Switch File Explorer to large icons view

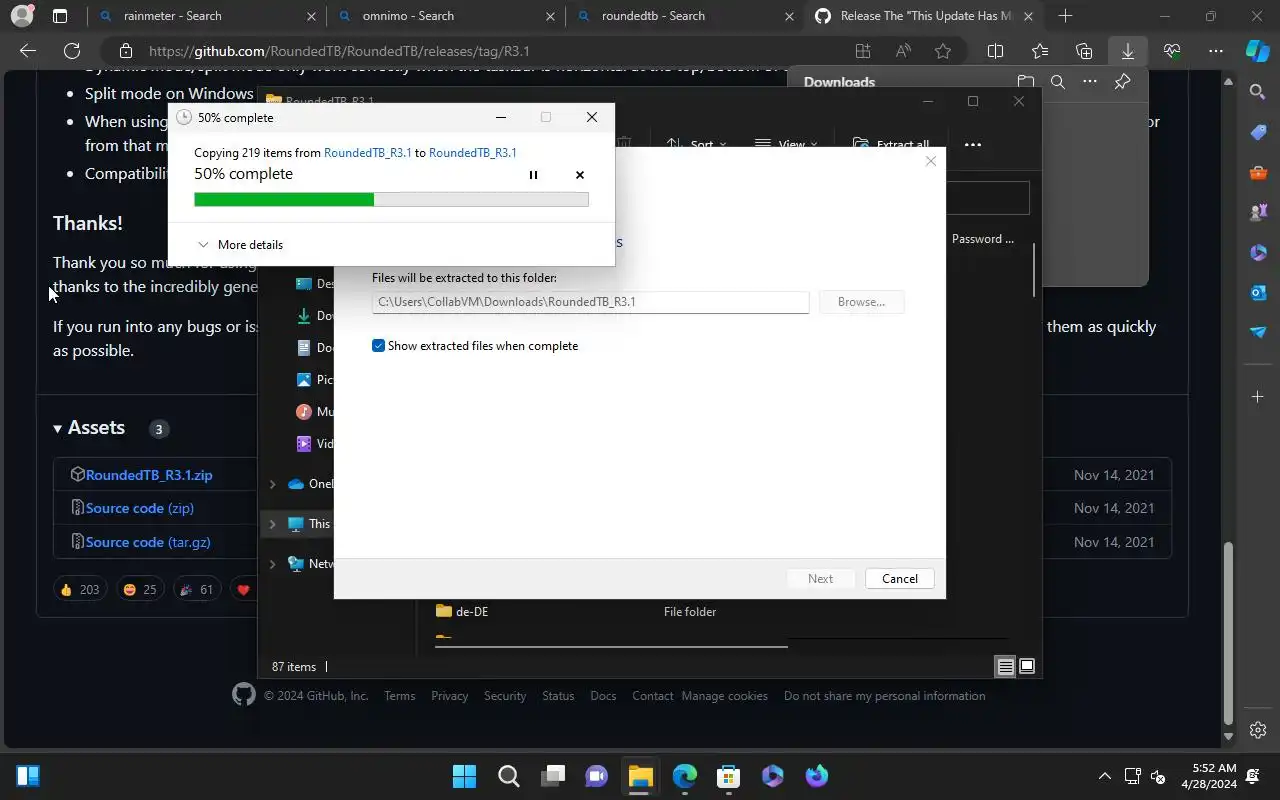tap(1027, 667)
